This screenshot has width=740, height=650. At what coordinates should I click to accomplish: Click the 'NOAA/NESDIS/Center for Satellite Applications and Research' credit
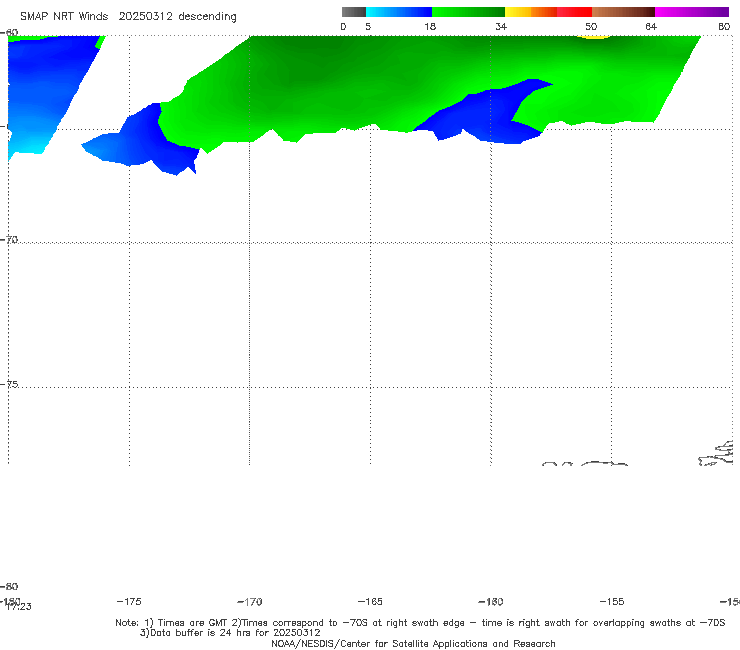[x=413, y=643]
